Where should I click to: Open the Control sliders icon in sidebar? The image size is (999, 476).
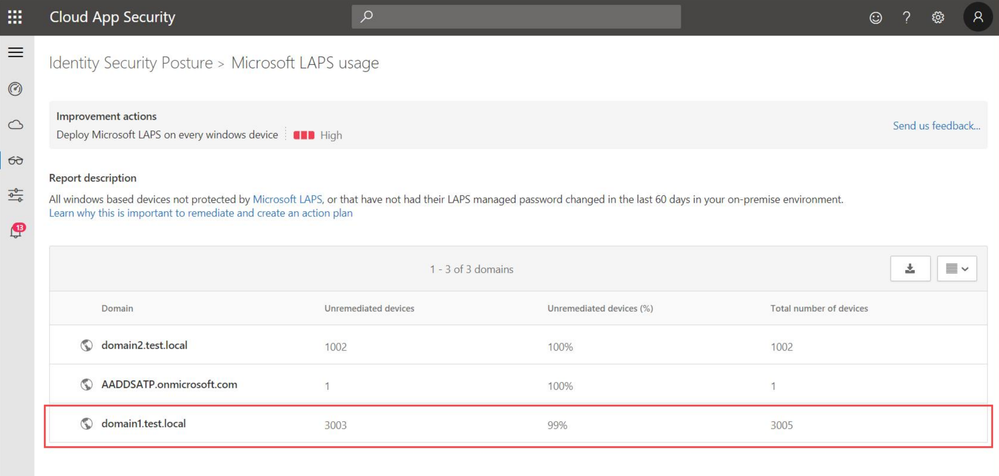[x=15, y=195]
